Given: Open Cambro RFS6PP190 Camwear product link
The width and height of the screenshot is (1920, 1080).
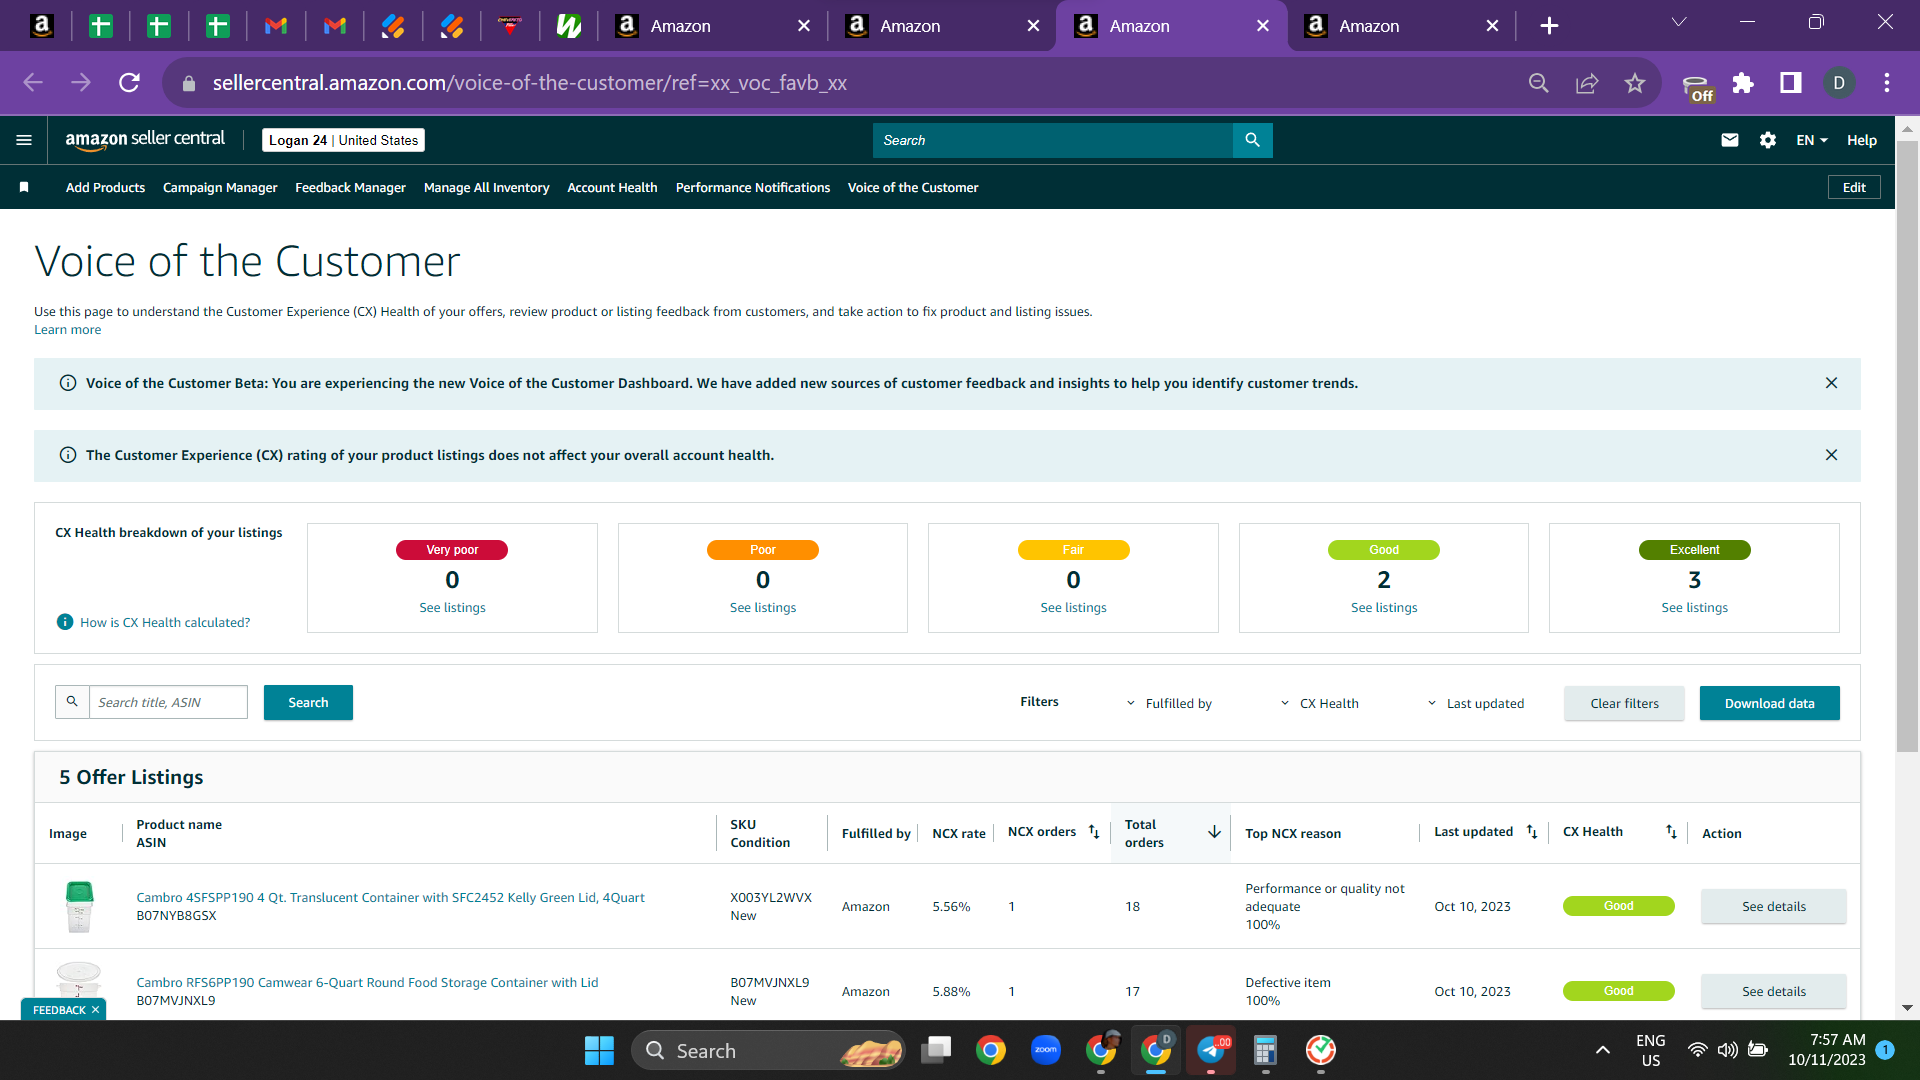Looking at the screenshot, I should 367,982.
